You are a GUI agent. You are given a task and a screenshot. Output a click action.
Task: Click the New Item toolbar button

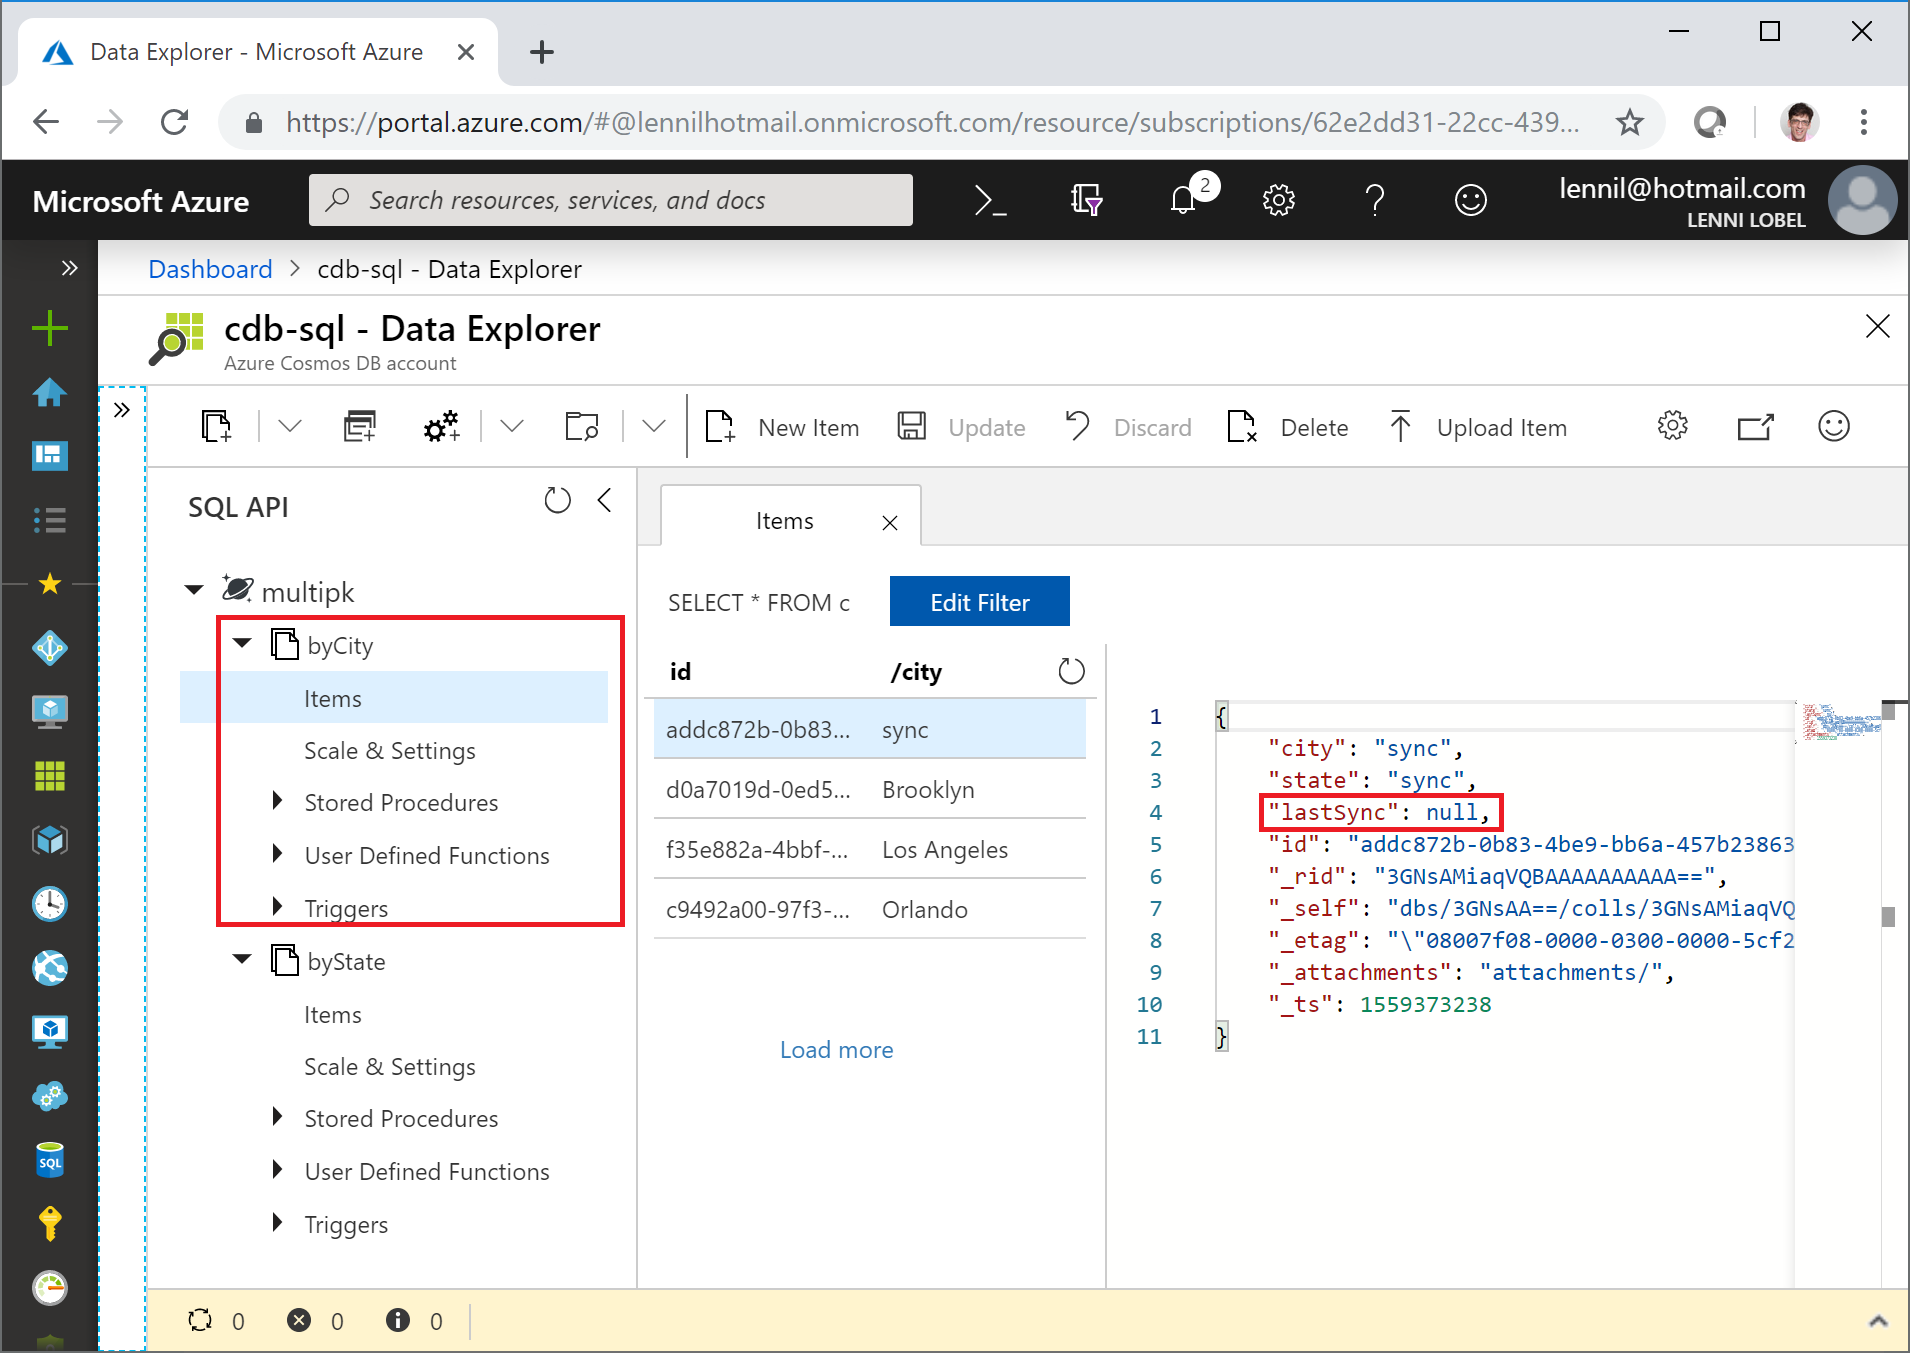point(782,427)
